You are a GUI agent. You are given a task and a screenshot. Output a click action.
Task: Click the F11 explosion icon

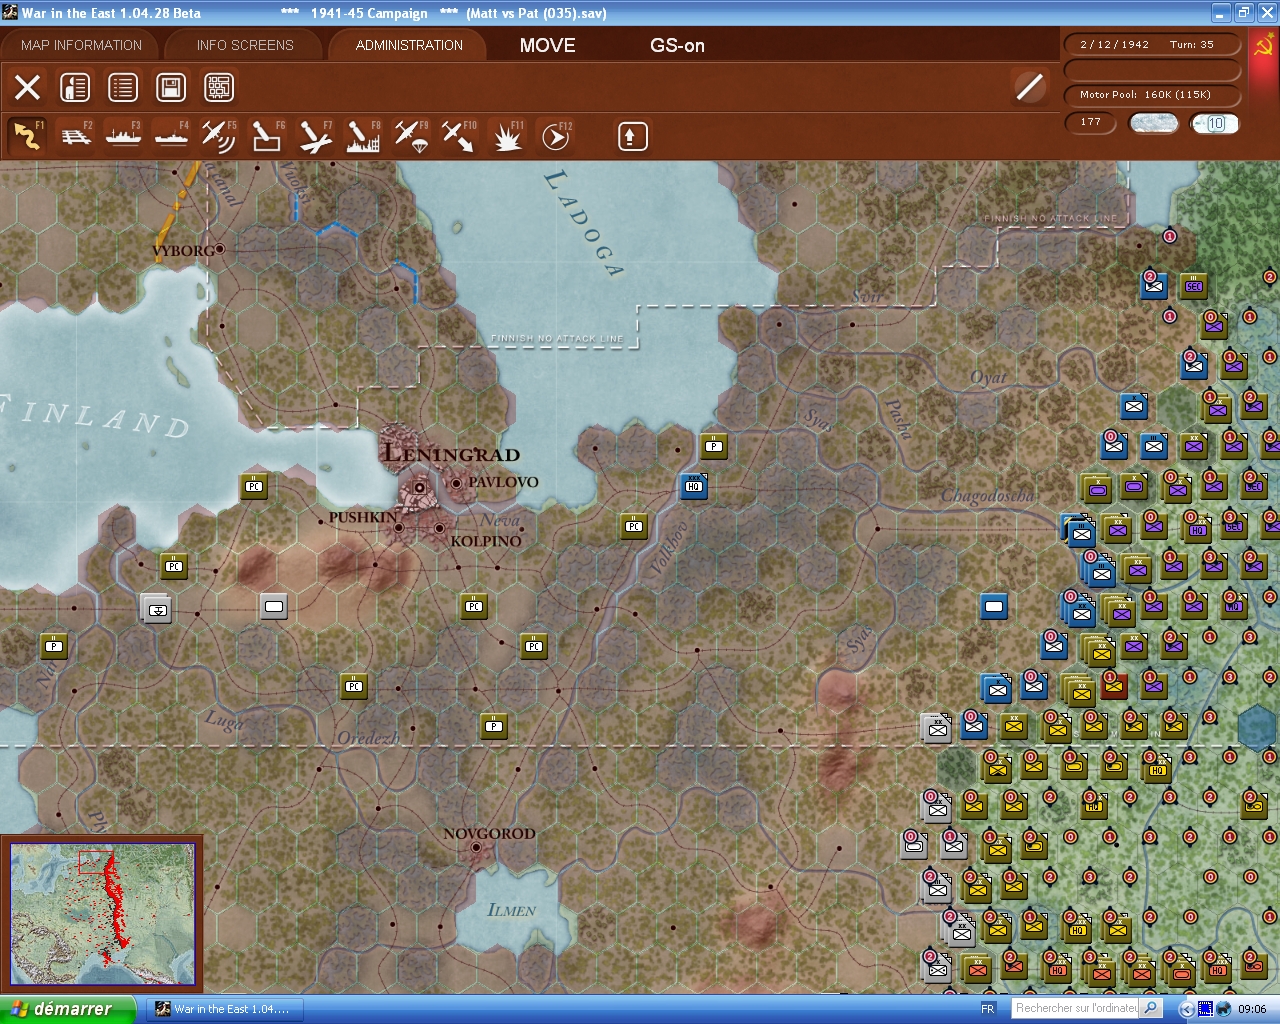pos(507,136)
